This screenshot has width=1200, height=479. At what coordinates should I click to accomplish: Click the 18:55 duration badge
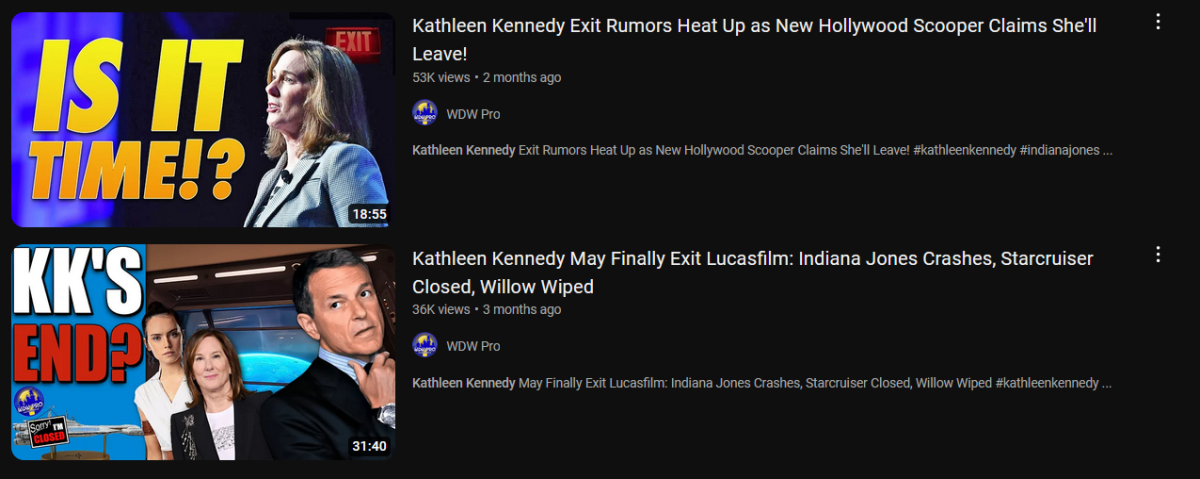point(368,214)
